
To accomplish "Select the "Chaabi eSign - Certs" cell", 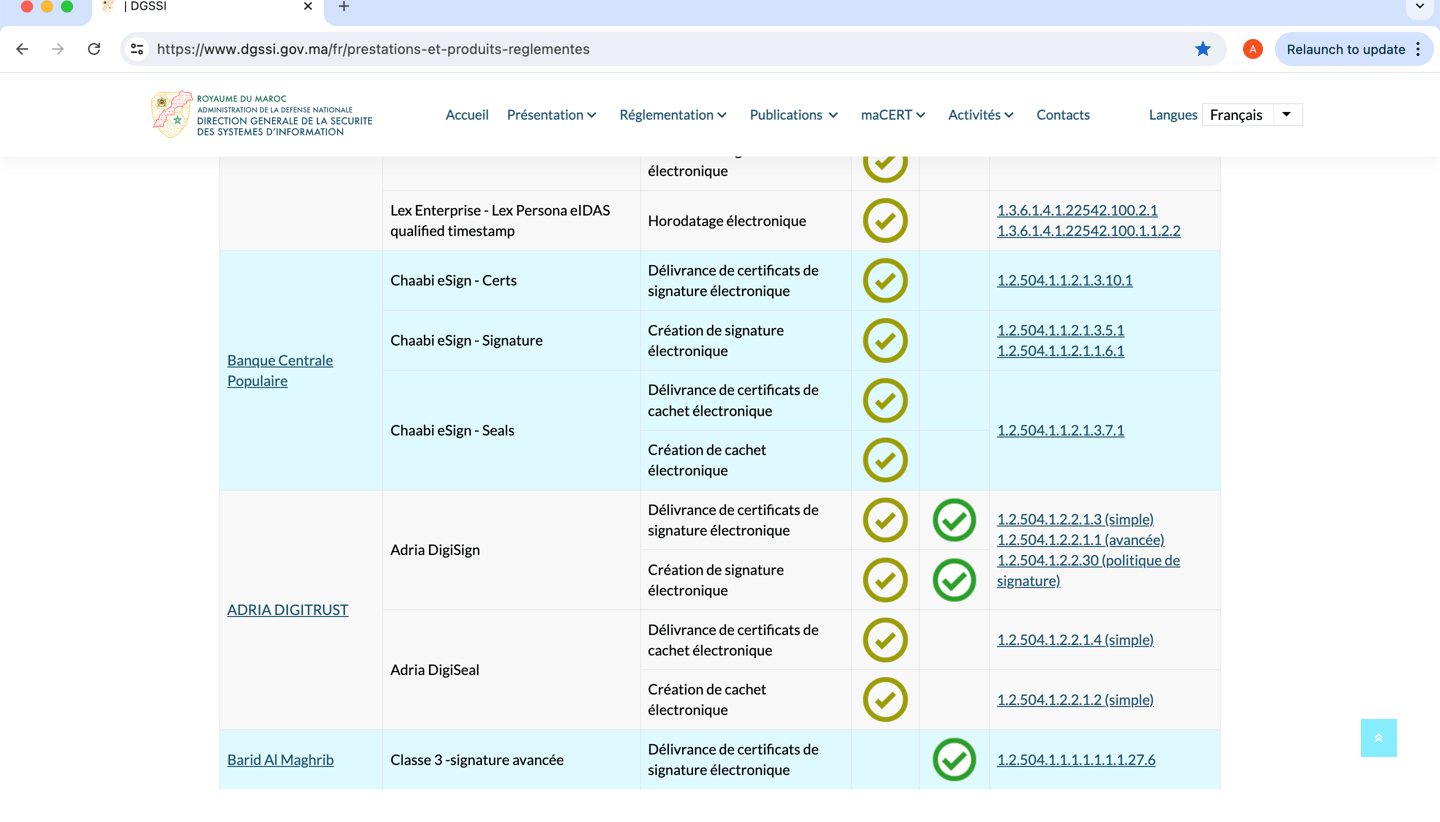I will (x=511, y=280).
